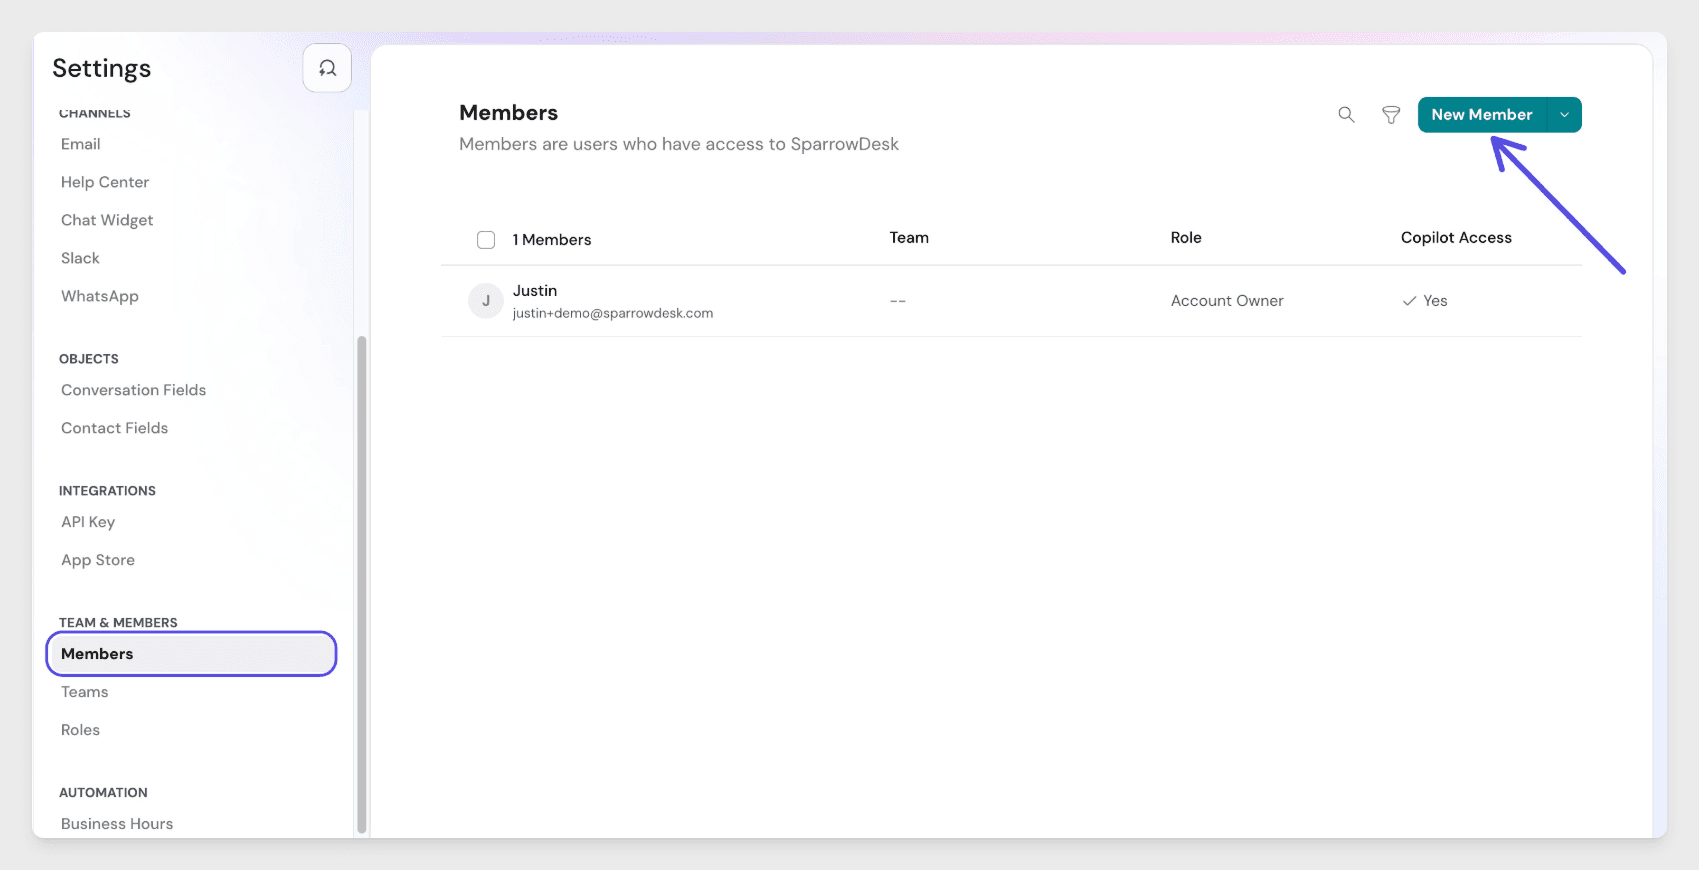Click the email justin+demo@sparrowdesk.com
Viewport: 1699px width, 870px height.
coord(613,313)
